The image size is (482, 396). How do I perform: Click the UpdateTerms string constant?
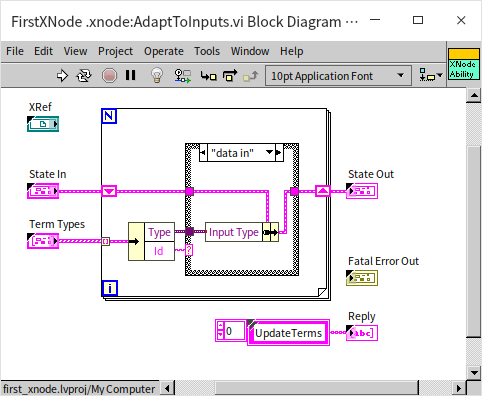[288, 333]
